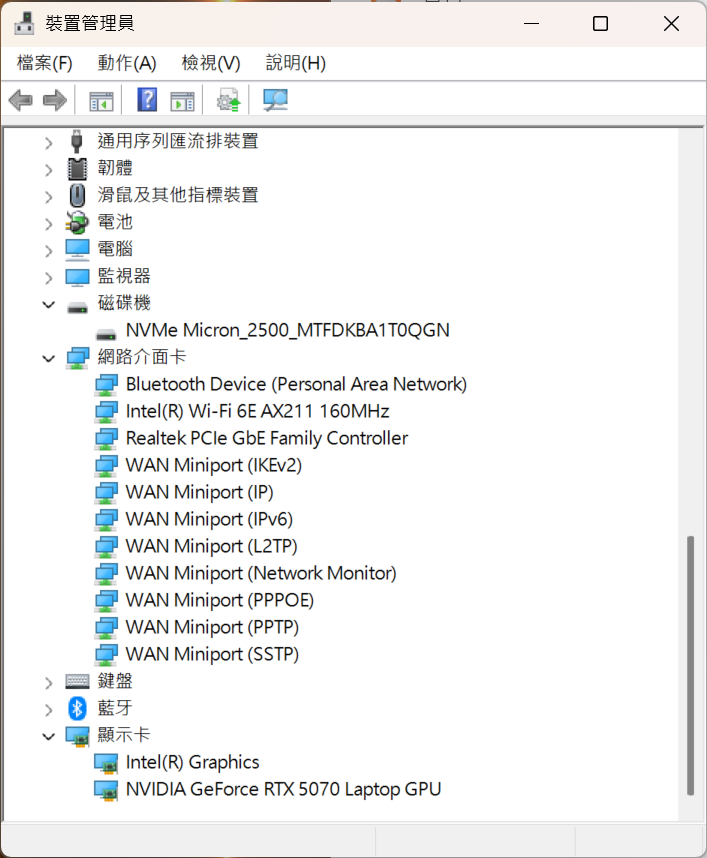
Task: Select WAN Miniport (PPPOE)
Action: 219,600
